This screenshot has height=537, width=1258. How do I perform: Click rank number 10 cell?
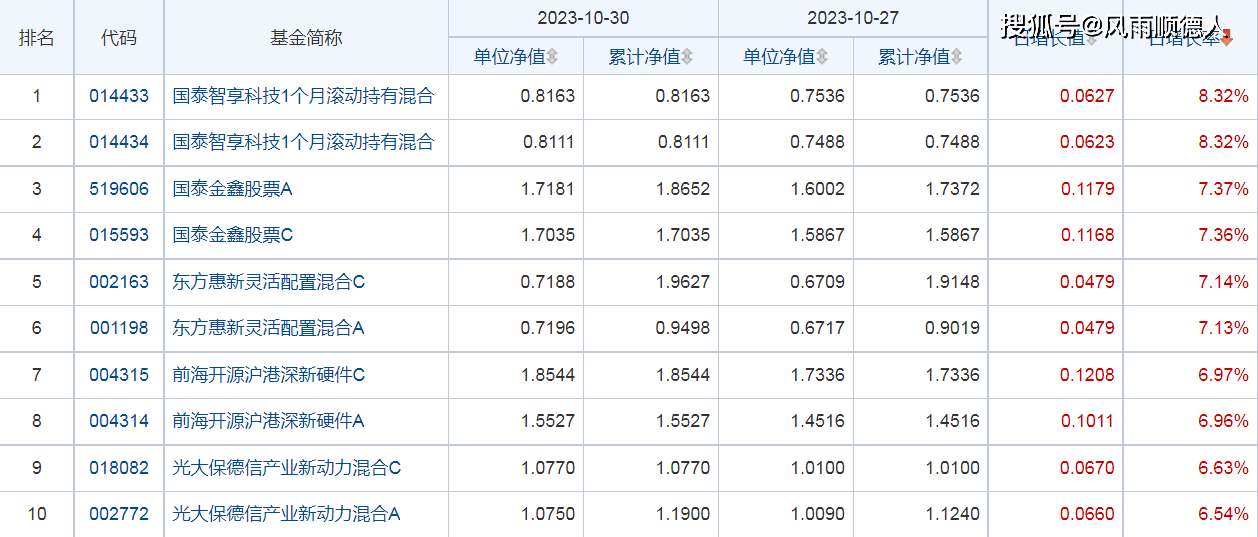(x=37, y=514)
